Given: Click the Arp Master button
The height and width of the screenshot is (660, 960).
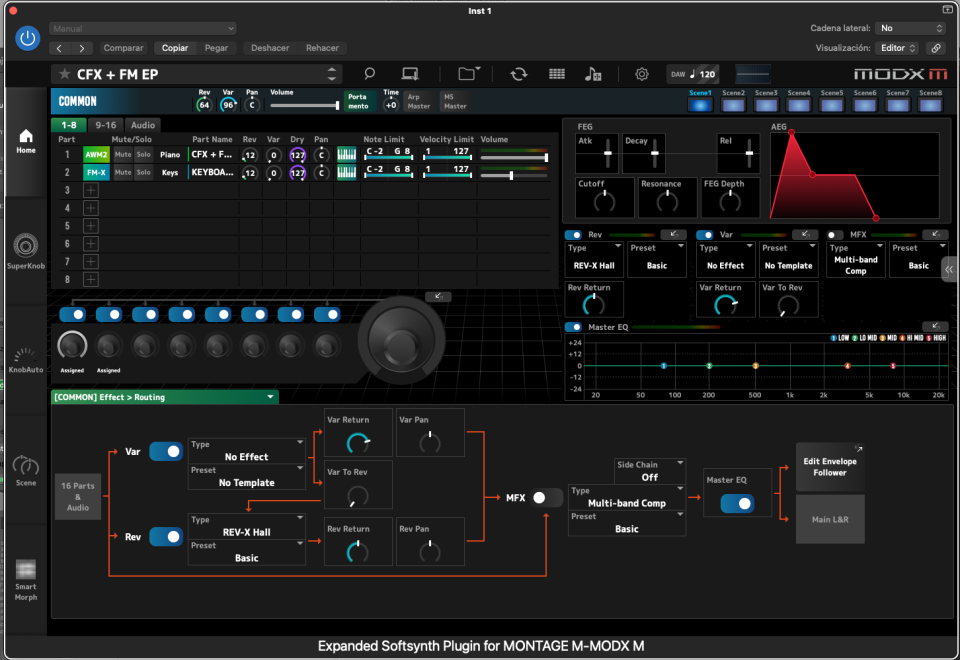Looking at the screenshot, I should (419, 101).
